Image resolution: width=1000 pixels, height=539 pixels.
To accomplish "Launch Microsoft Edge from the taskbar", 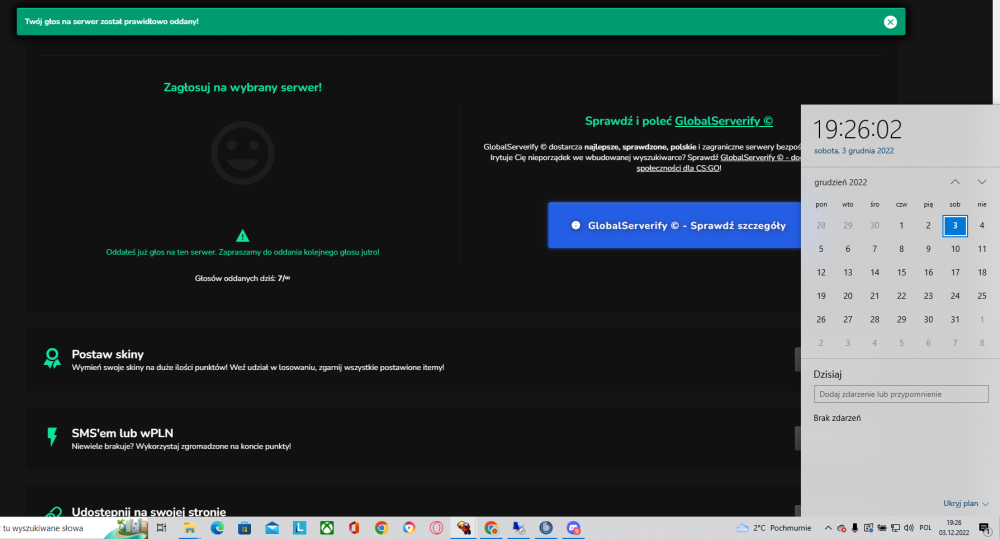I will [217, 528].
